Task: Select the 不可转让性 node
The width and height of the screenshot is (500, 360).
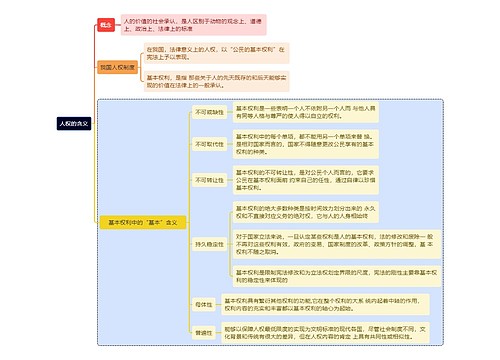Action: click(x=209, y=180)
